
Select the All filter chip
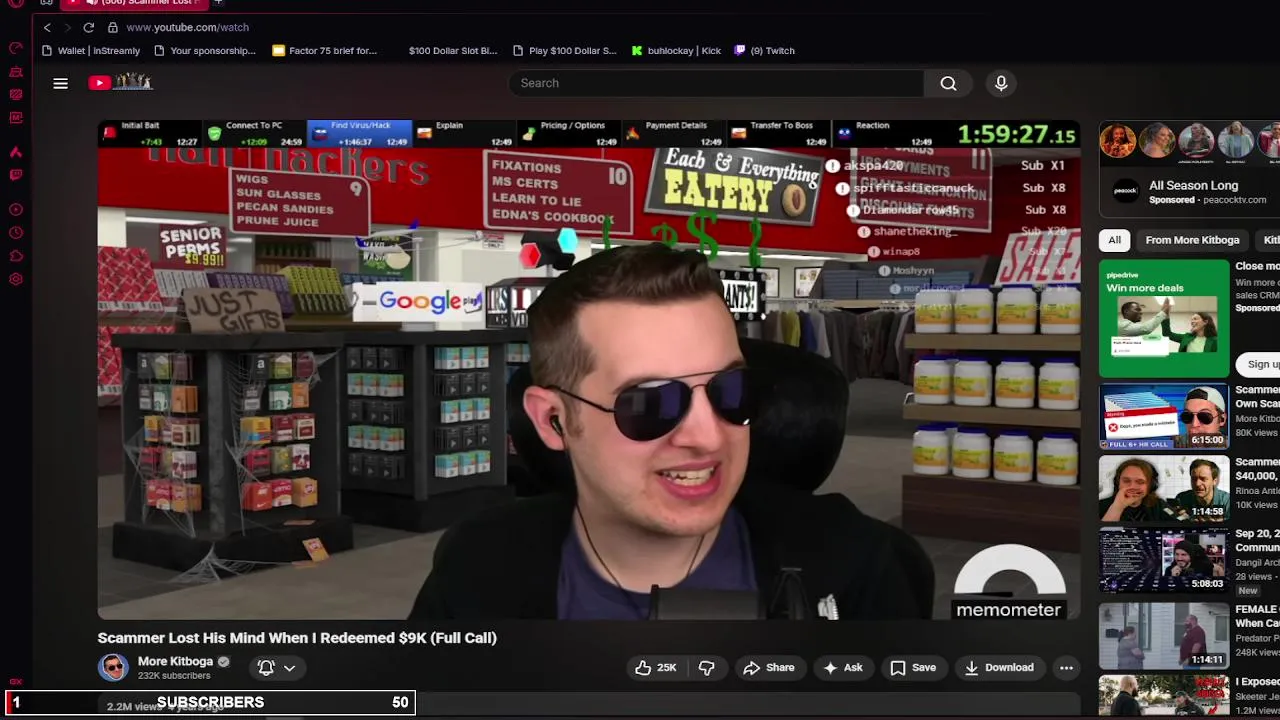[1114, 240]
